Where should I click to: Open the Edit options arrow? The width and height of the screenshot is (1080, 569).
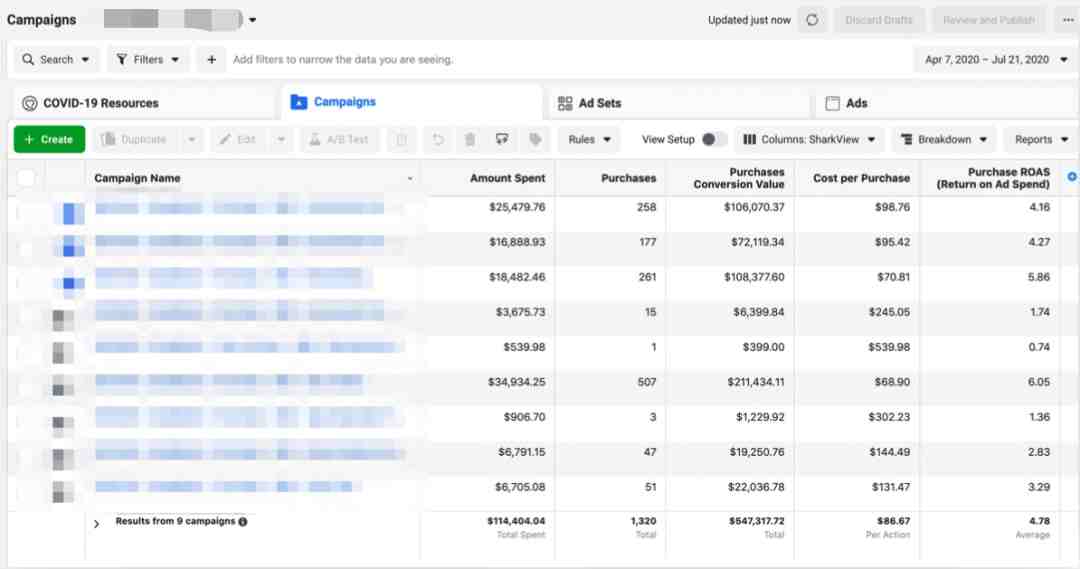coord(281,139)
